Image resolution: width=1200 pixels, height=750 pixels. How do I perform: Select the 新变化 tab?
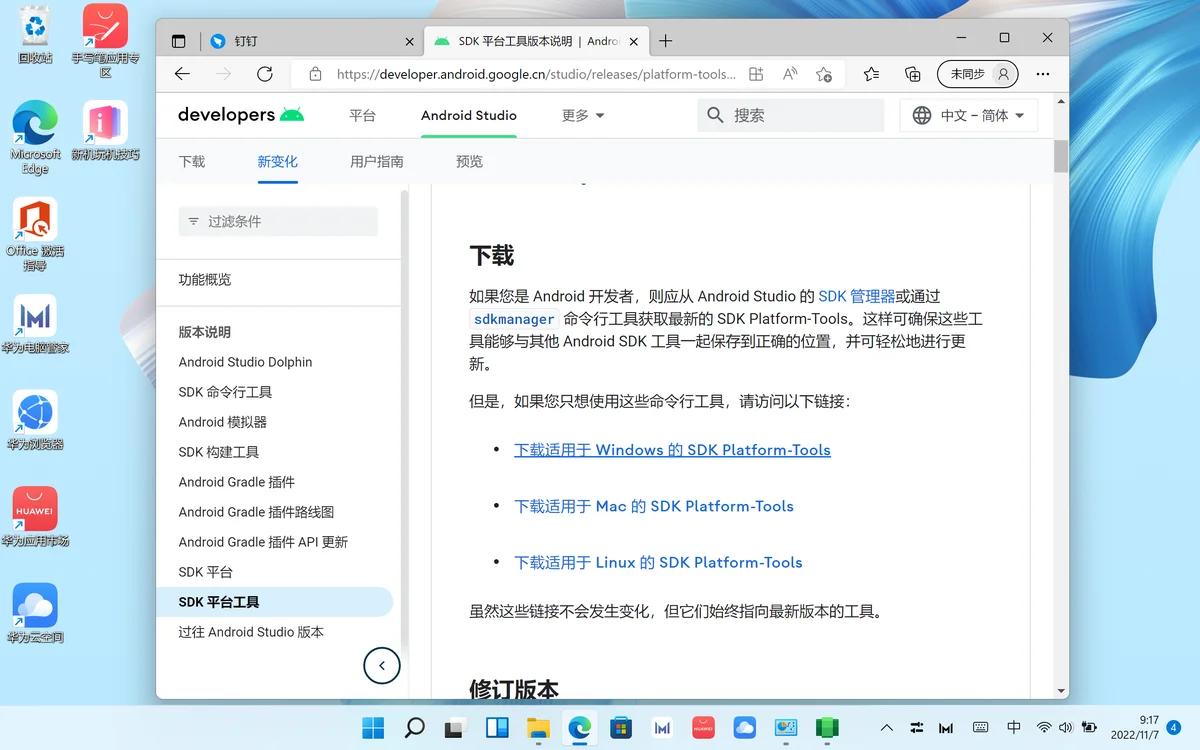pyautogui.click(x=278, y=161)
